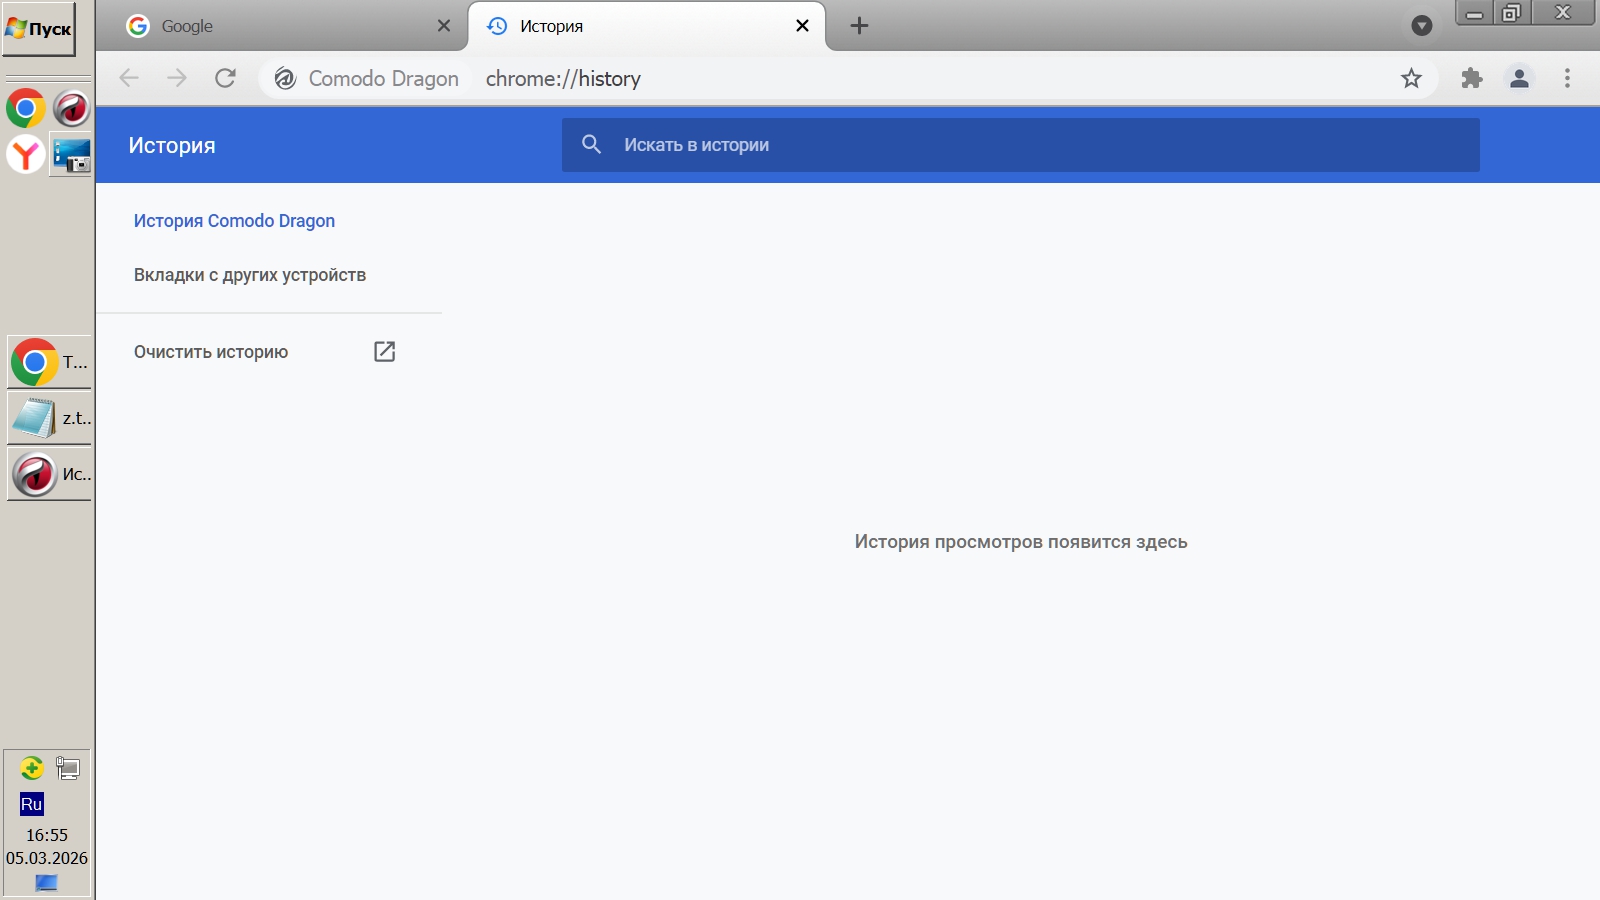Open the Пуск start menu
This screenshot has width=1600, height=900.
39,29
